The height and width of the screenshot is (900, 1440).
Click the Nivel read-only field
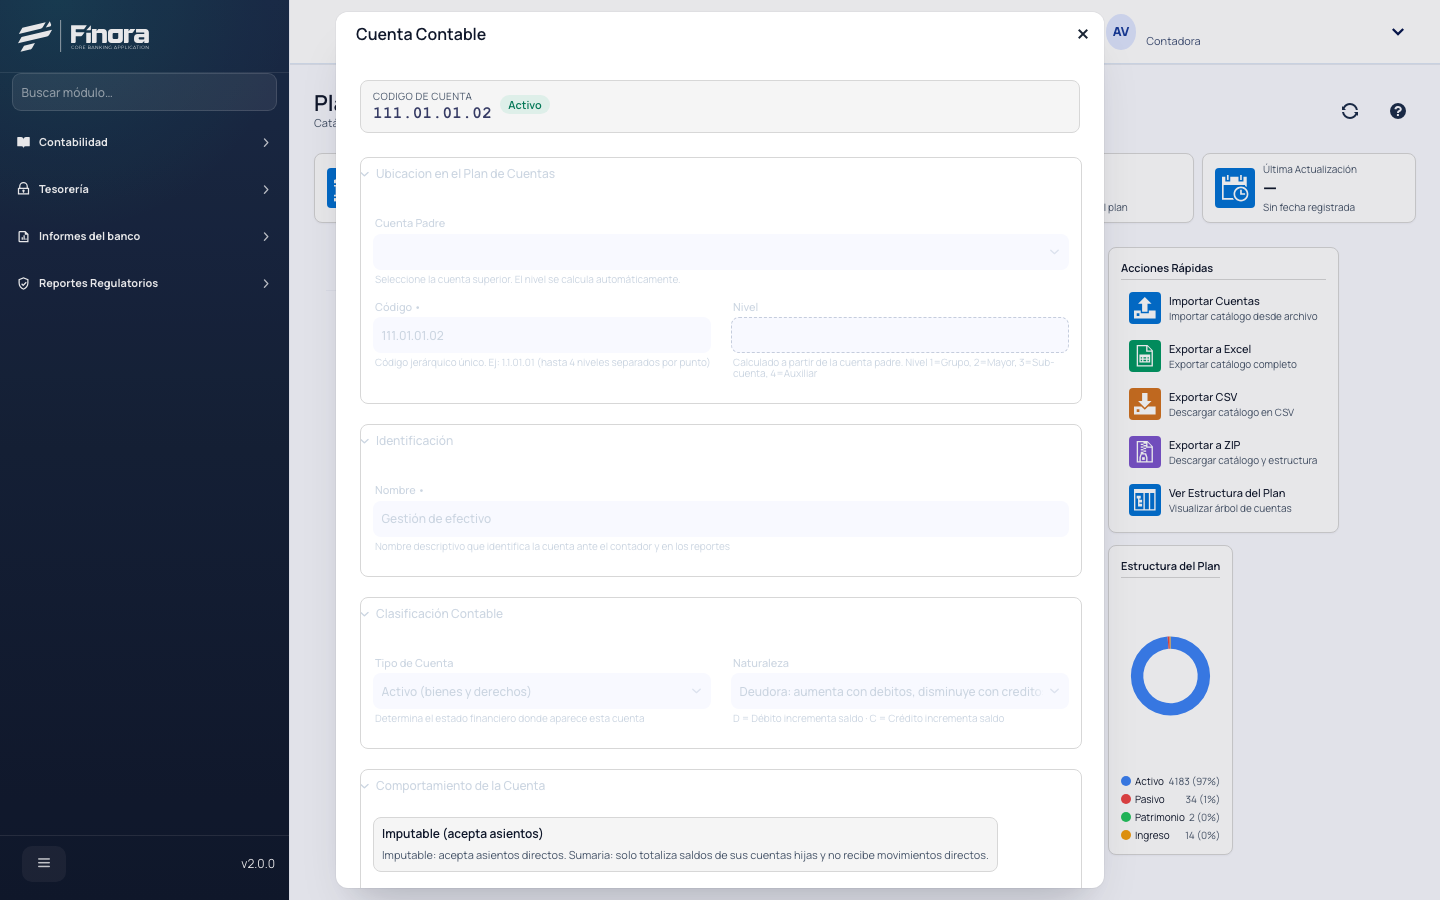pos(900,335)
